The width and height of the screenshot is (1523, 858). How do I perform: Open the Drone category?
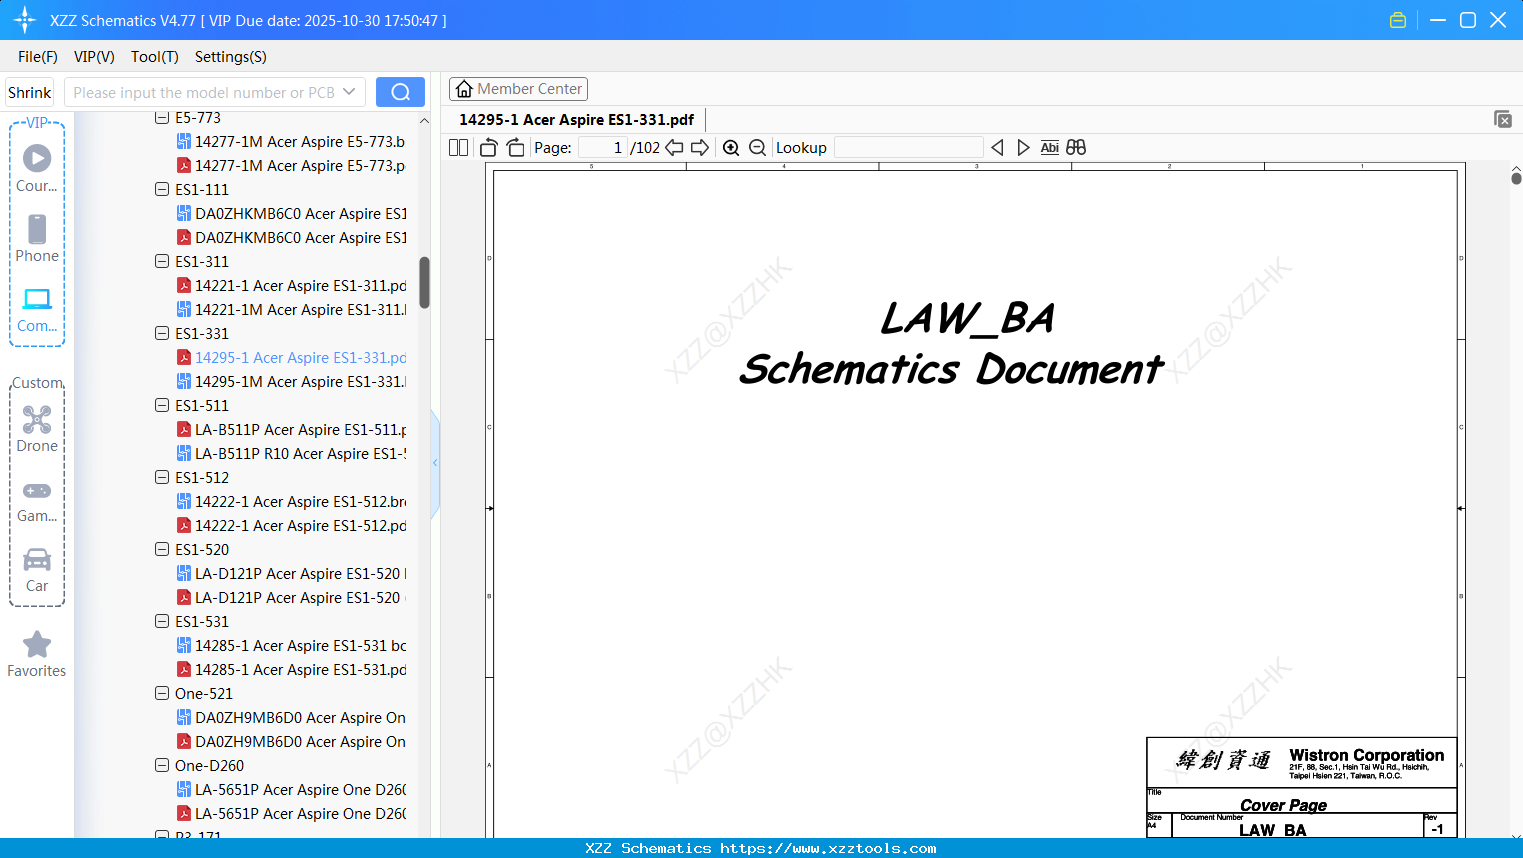click(x=37, y=429)
